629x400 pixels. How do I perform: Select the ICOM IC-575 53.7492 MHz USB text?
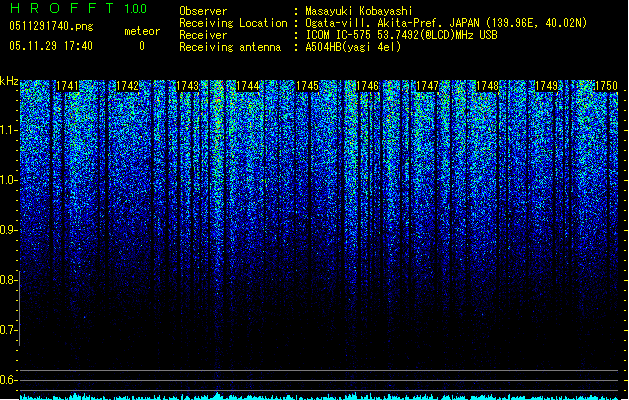401,35
